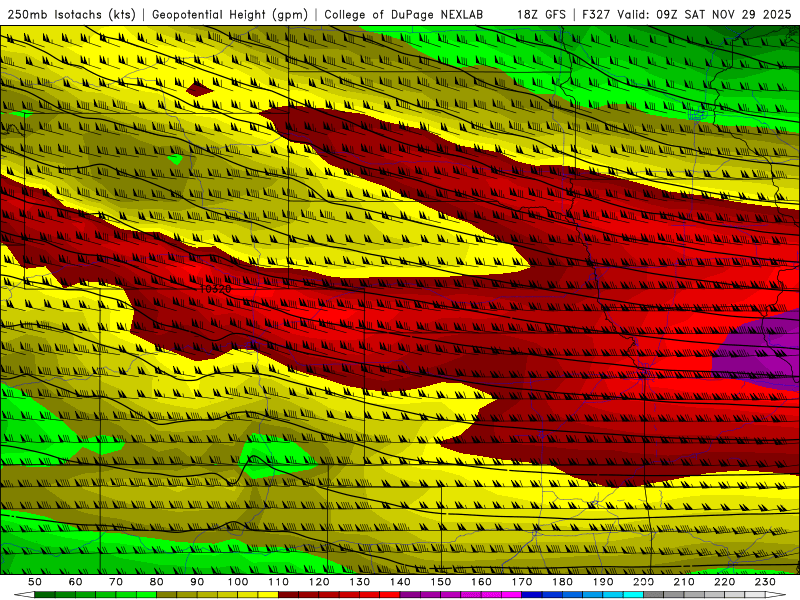Click the gray swatch starting at 200 knots
Viewport: 800px width, 600px height.
[654, 594]
